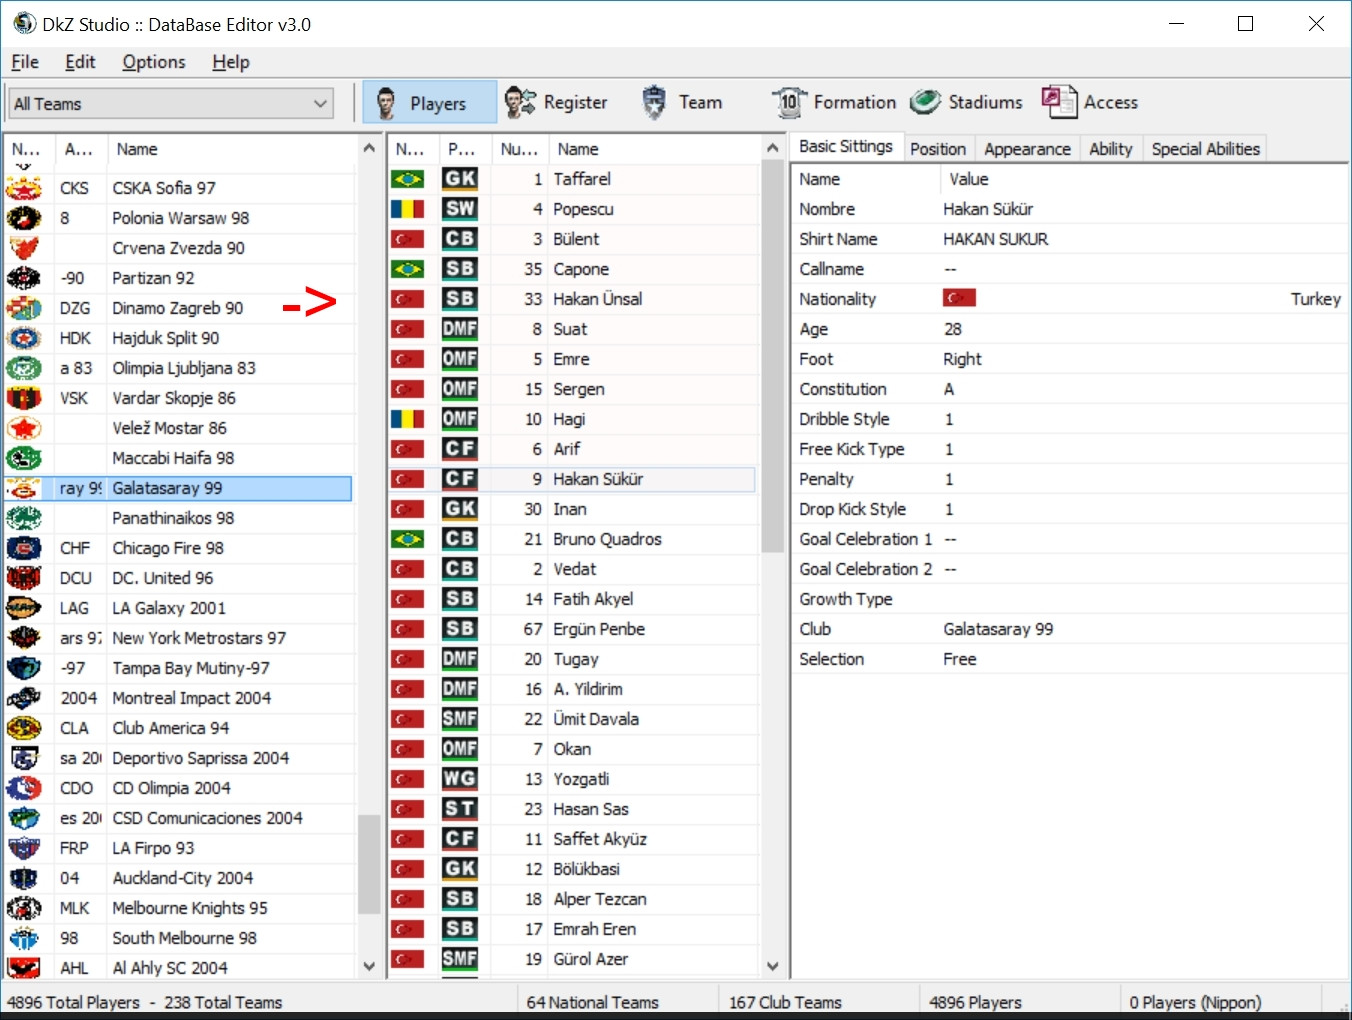1352x1020 pixels.
Task: Click the player list Name column header
Action: [655, 149]
